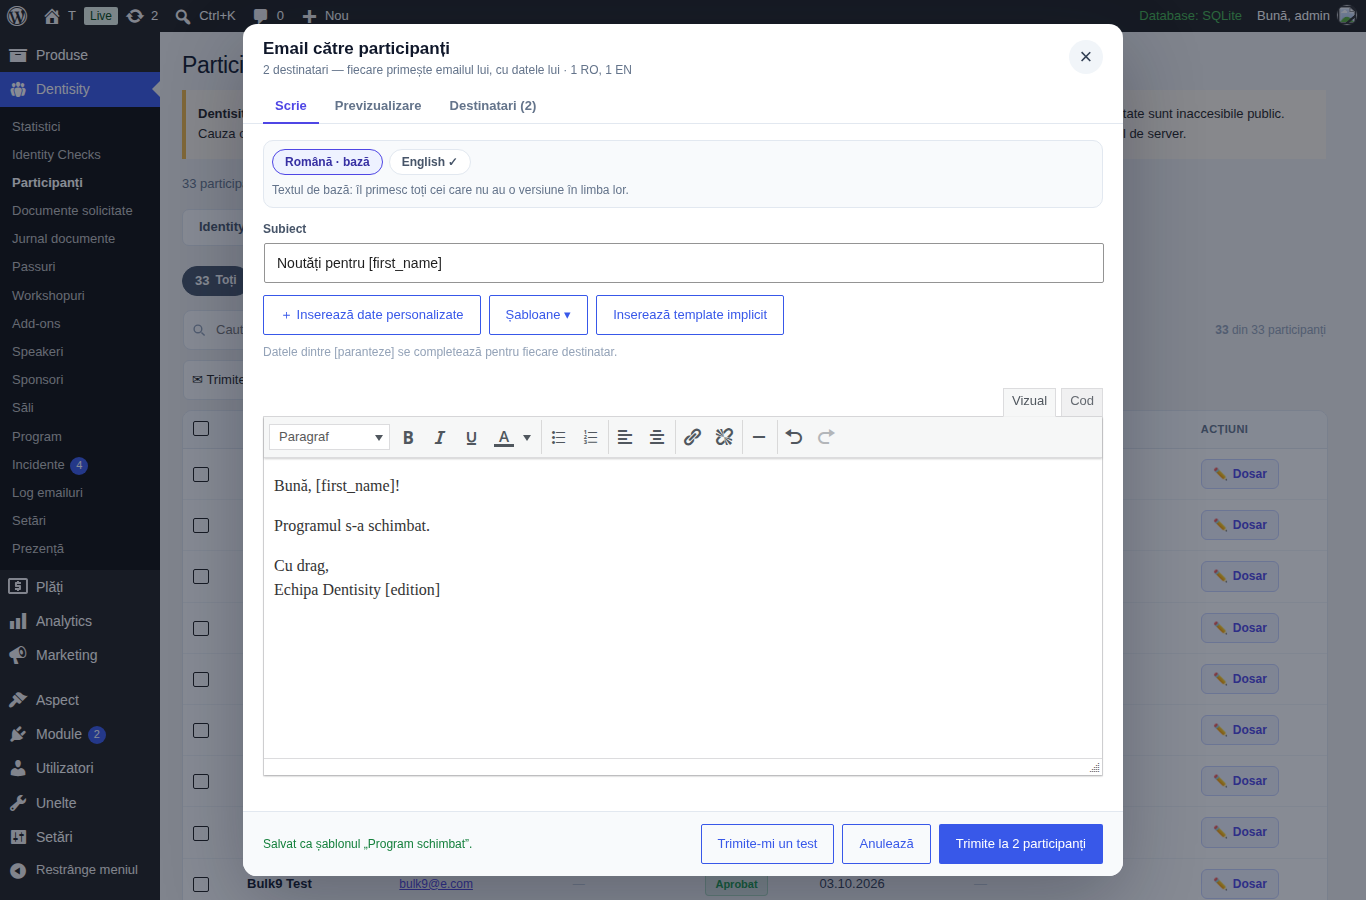Open the Șabloane dropdown
The height and width of the screenshot is (900, 1366).
(x=538, y=315)
